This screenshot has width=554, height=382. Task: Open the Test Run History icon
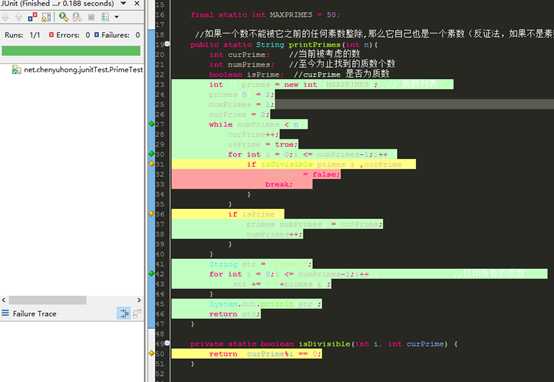pos(105,17)
